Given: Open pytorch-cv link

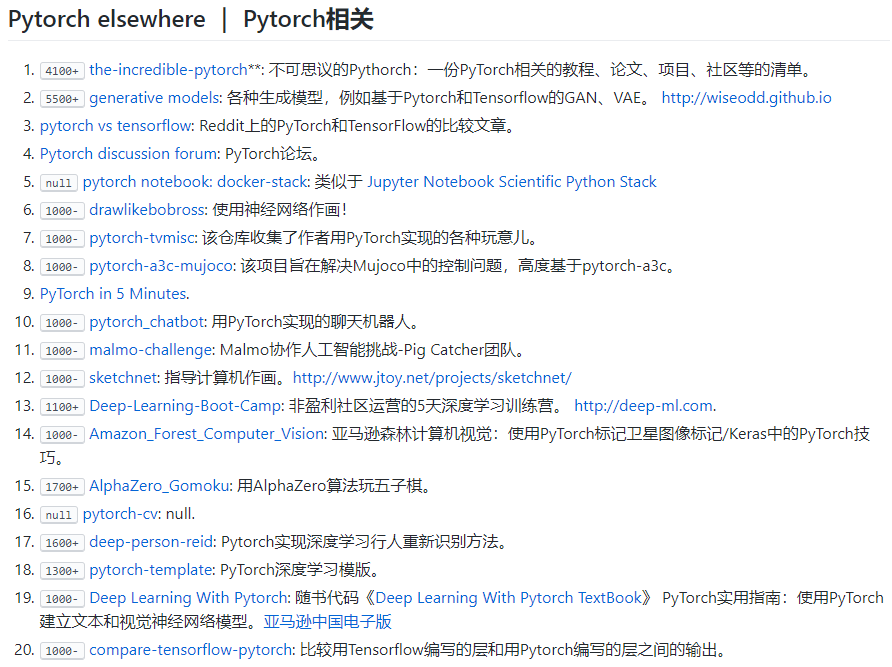Looking at the screenshot, I should 120,514.
